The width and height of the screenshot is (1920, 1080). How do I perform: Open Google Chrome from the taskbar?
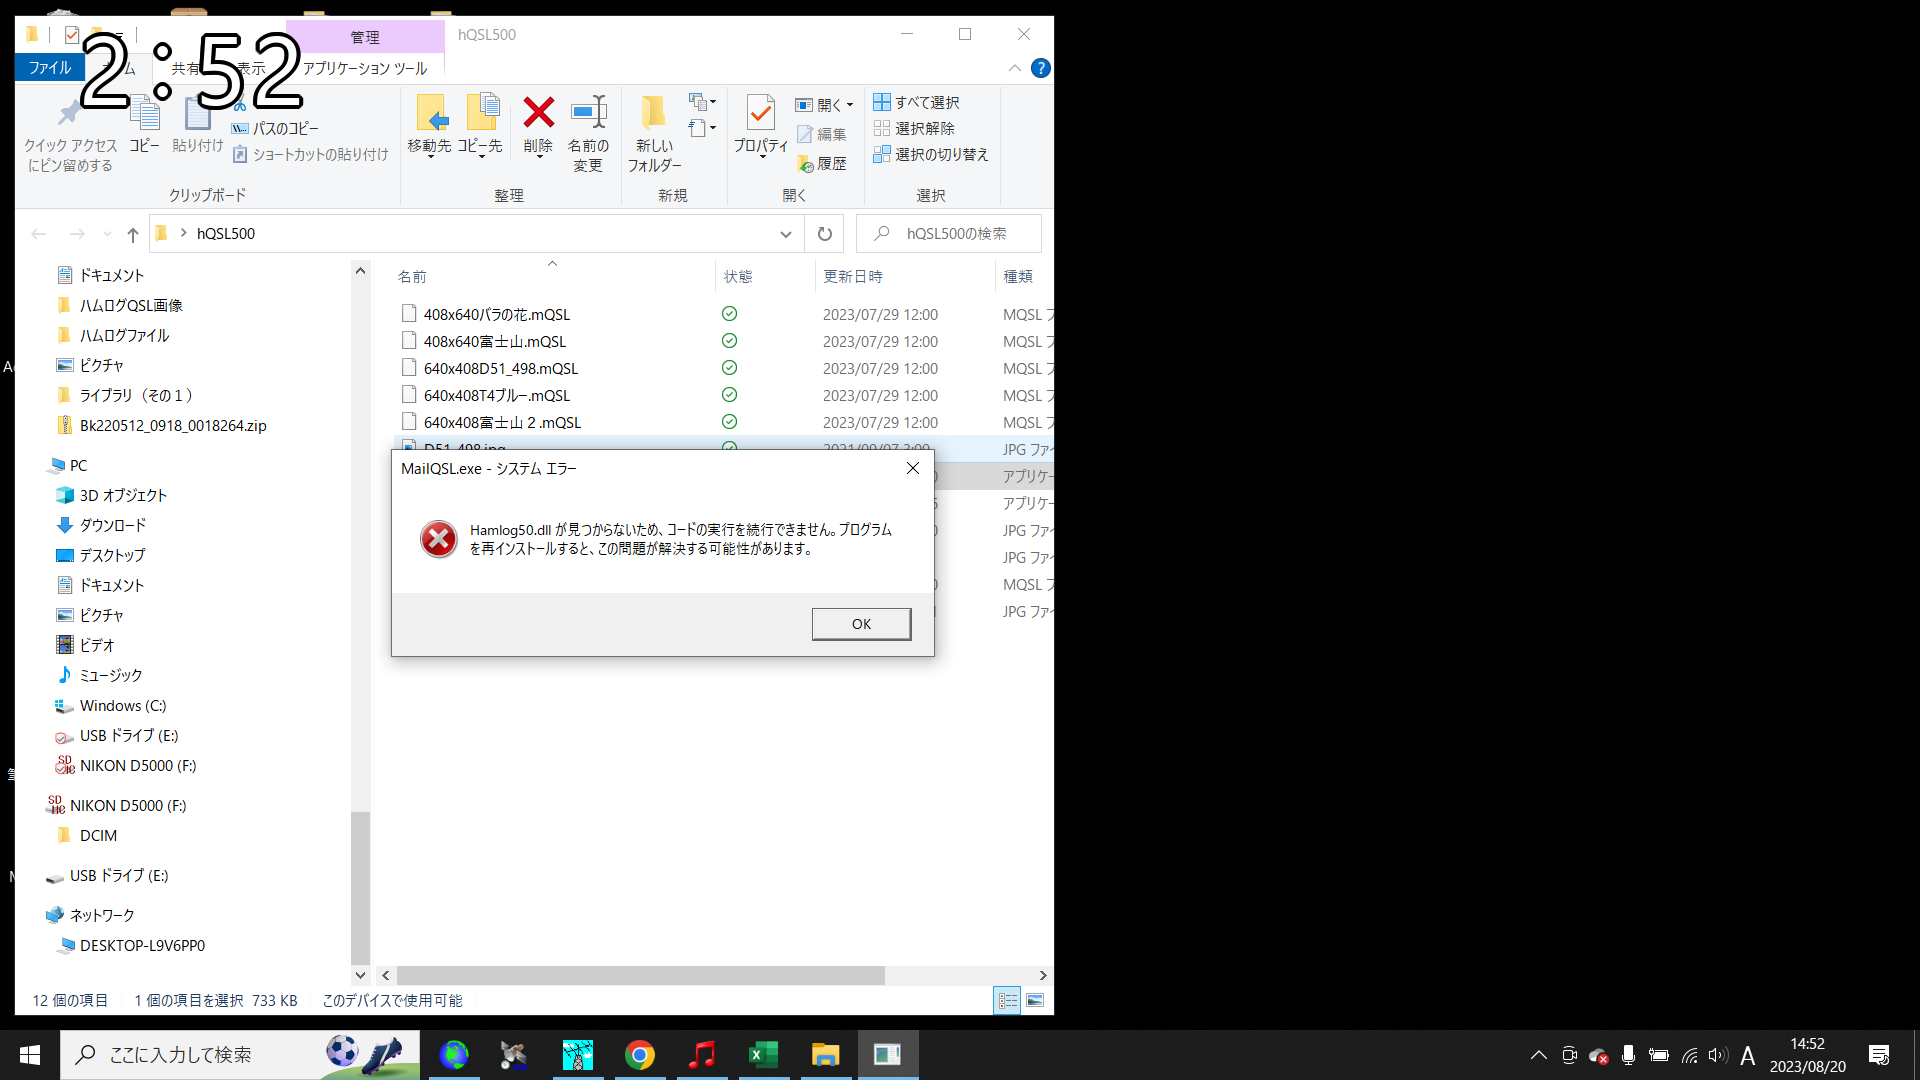(x=640, y=1055)
